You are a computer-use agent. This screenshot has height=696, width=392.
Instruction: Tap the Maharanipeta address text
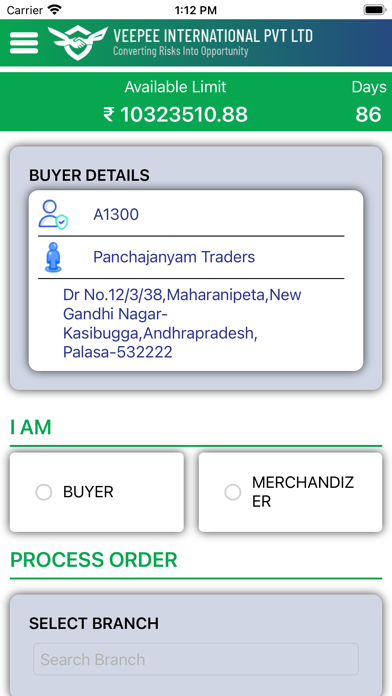182,323
